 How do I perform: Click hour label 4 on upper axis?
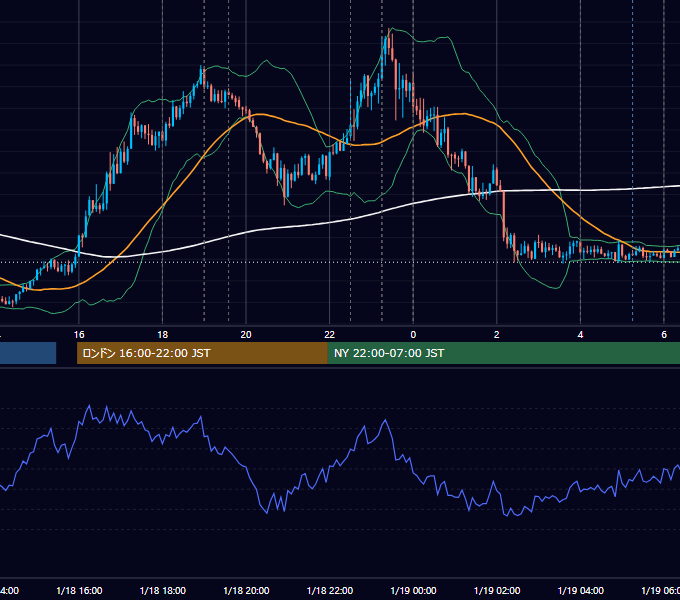click(x=580, y=335)
